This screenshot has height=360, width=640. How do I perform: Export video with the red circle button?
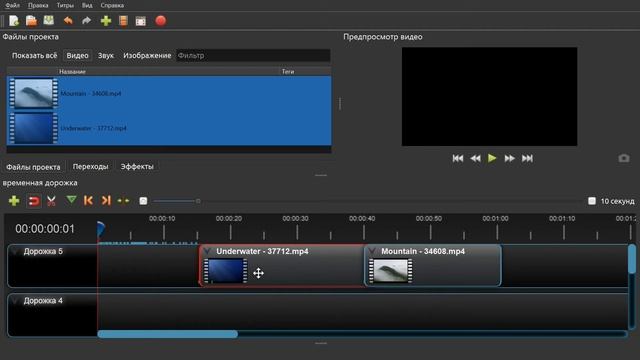(160, 20)
